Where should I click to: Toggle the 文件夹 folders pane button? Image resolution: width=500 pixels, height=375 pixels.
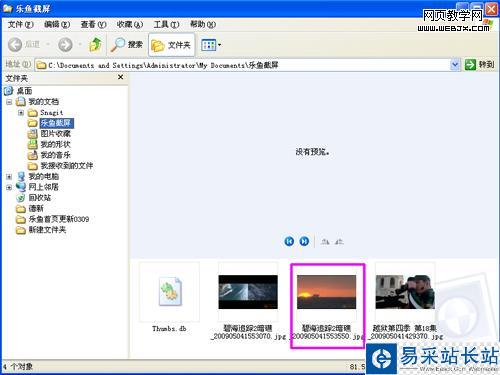[171, 44]
